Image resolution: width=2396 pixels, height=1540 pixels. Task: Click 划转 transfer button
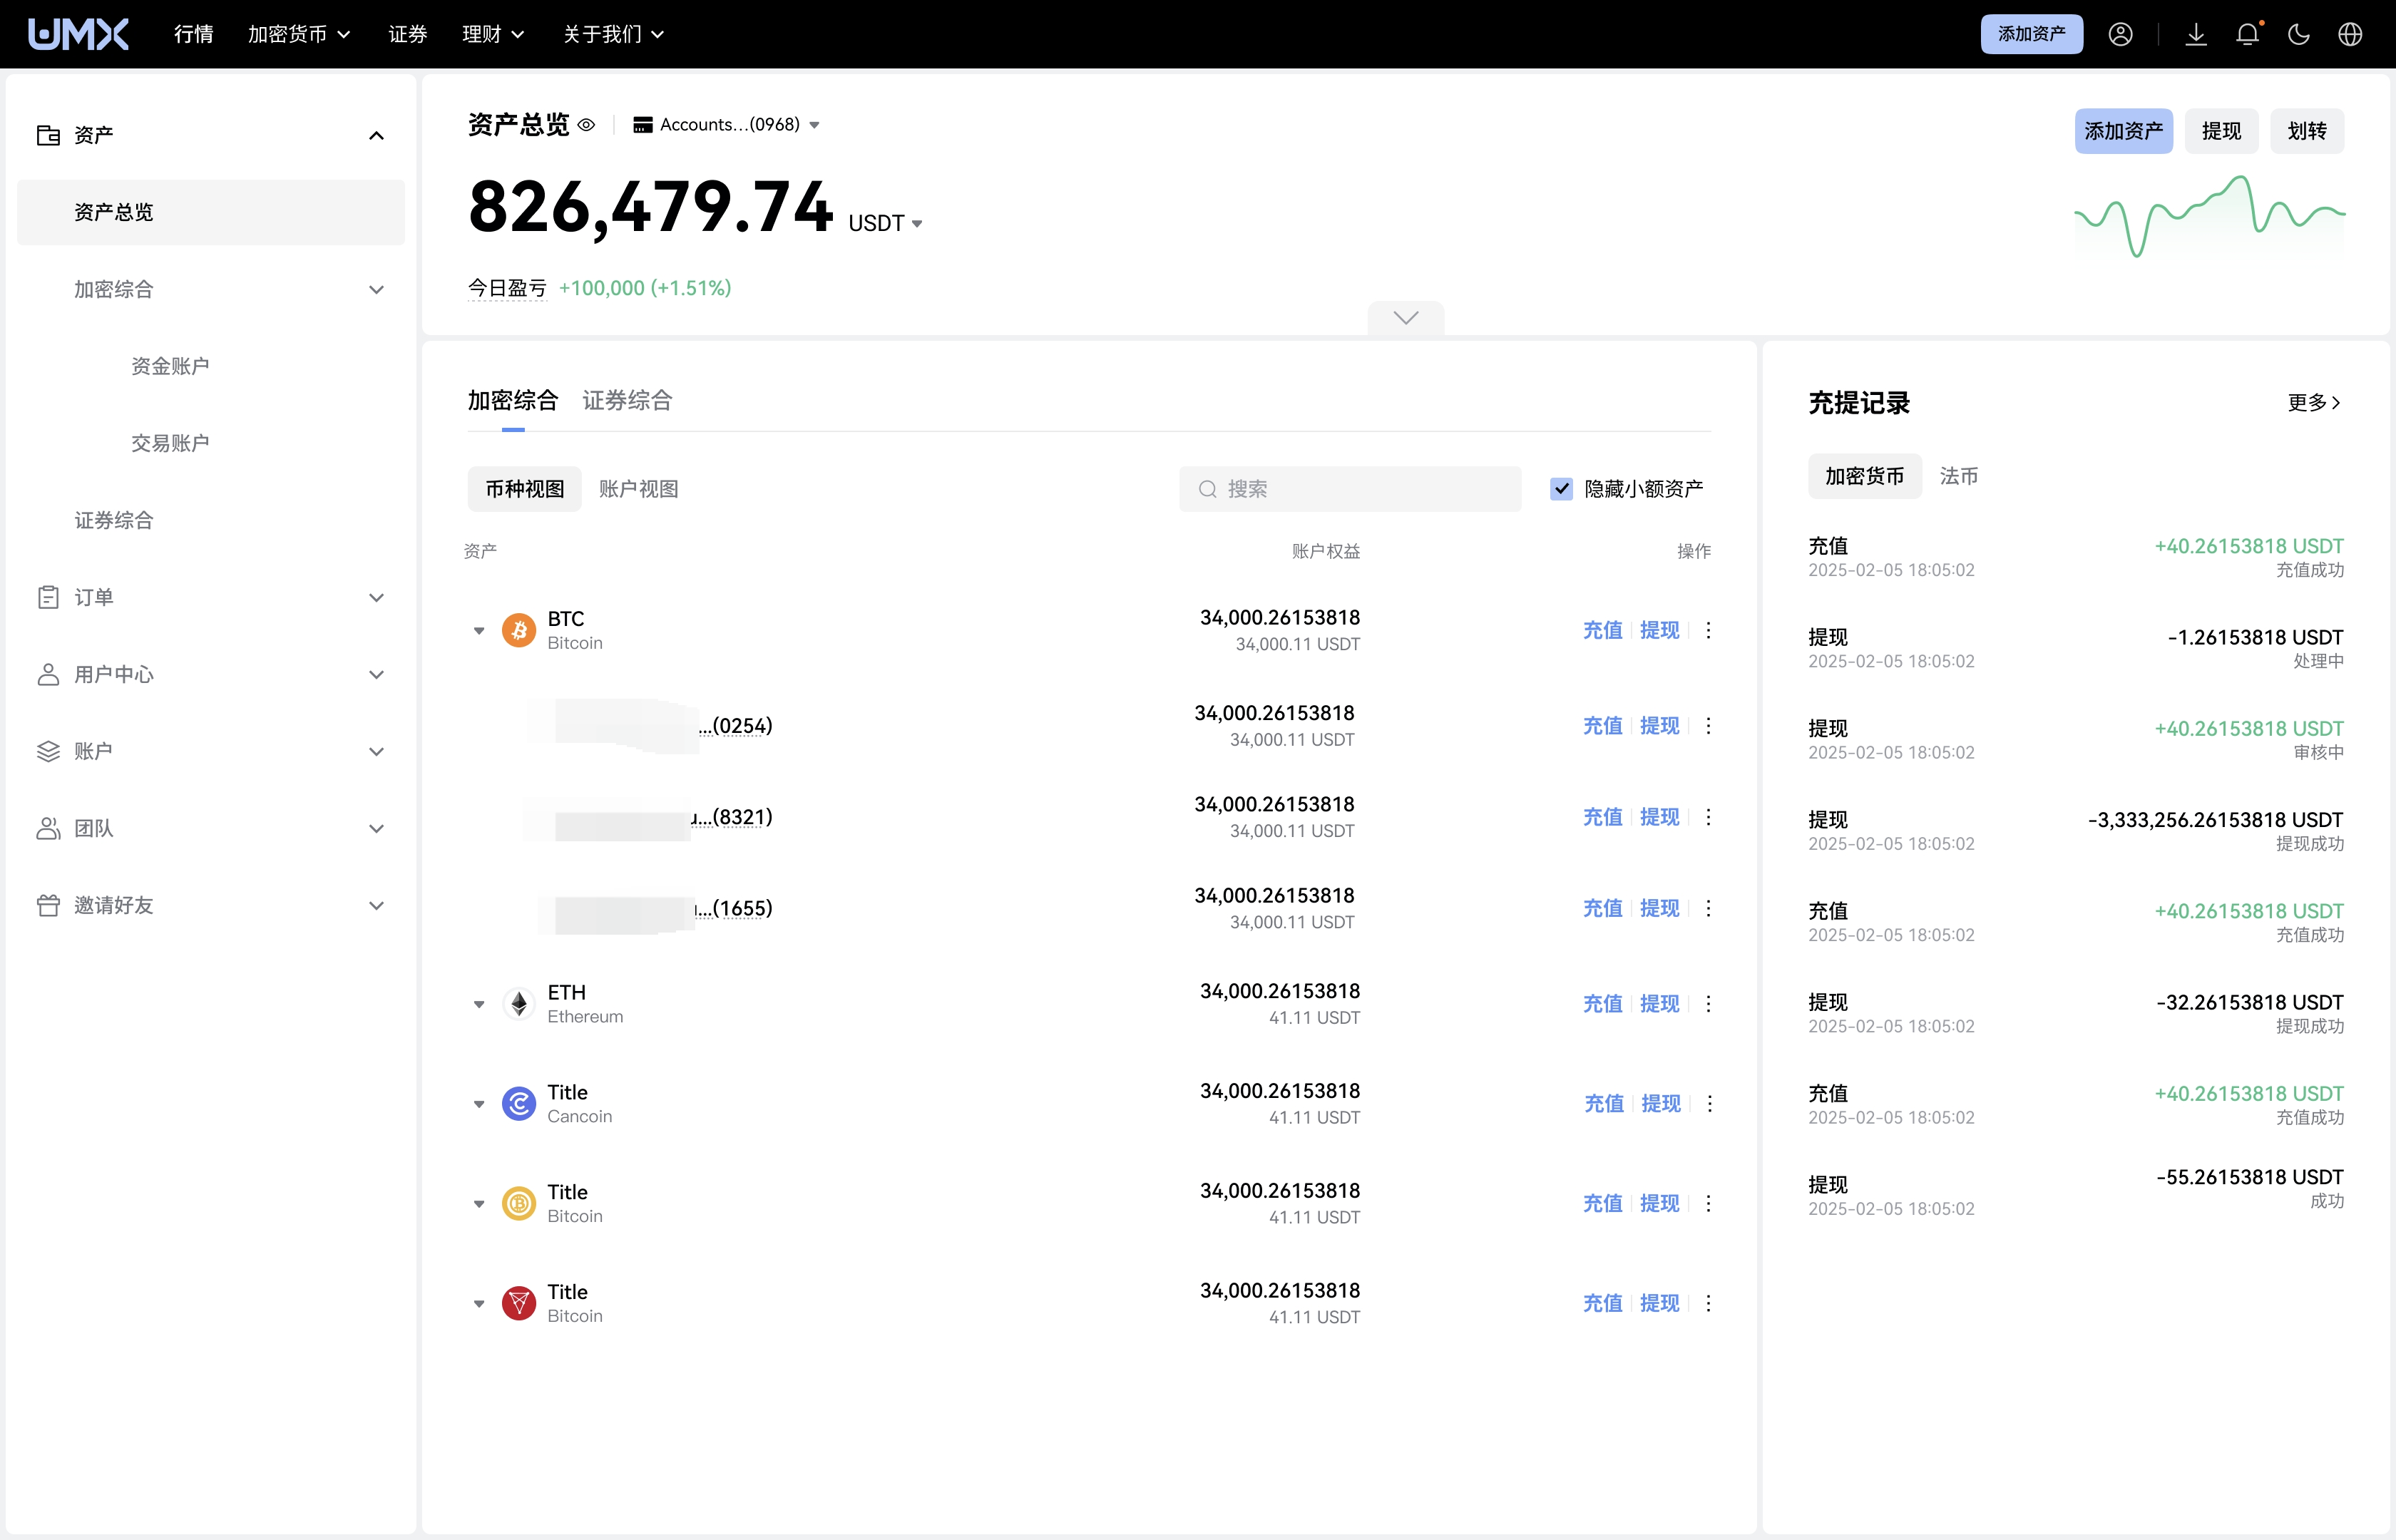pyautogui.click(x=2307, y=131)
